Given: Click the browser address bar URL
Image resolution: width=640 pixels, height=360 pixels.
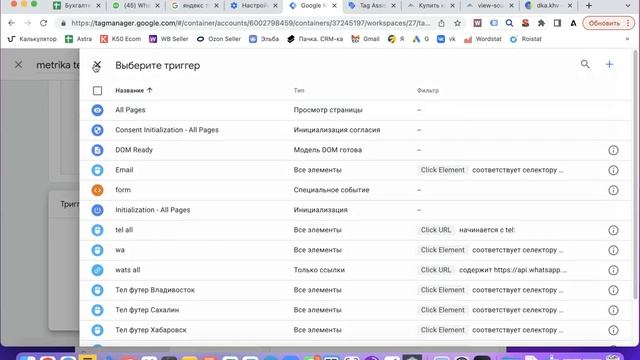Looking at the screenshot, I should [251, 23].
